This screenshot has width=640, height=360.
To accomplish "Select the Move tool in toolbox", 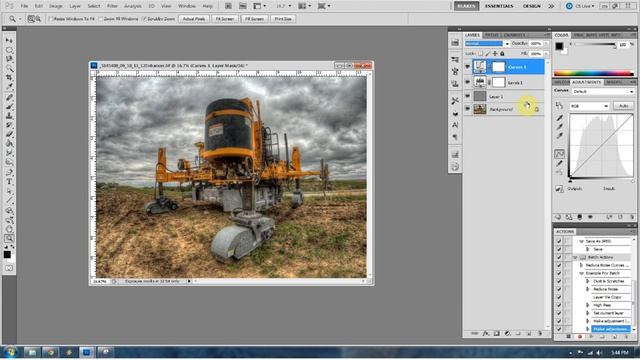I will click(9, 41).
